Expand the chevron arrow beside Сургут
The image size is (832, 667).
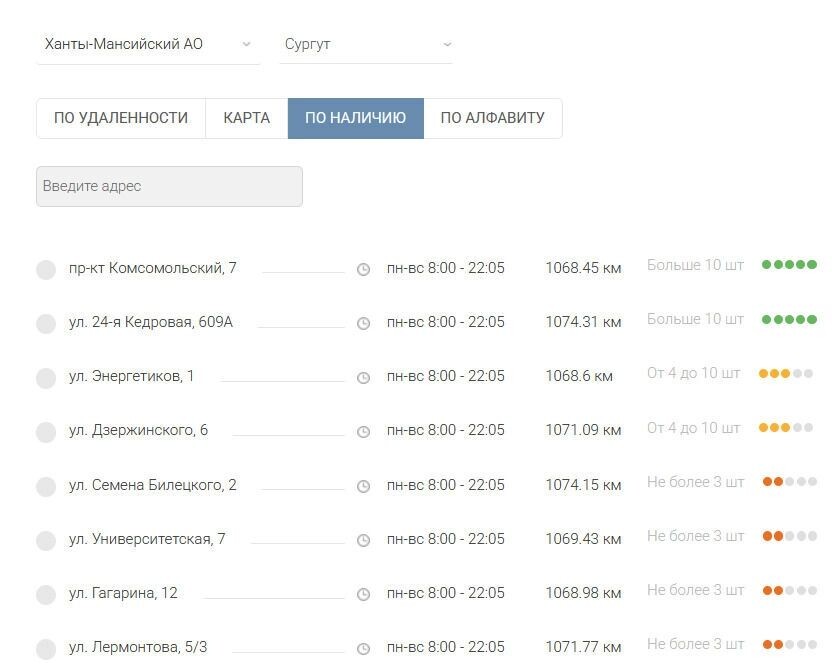(446, 44)
